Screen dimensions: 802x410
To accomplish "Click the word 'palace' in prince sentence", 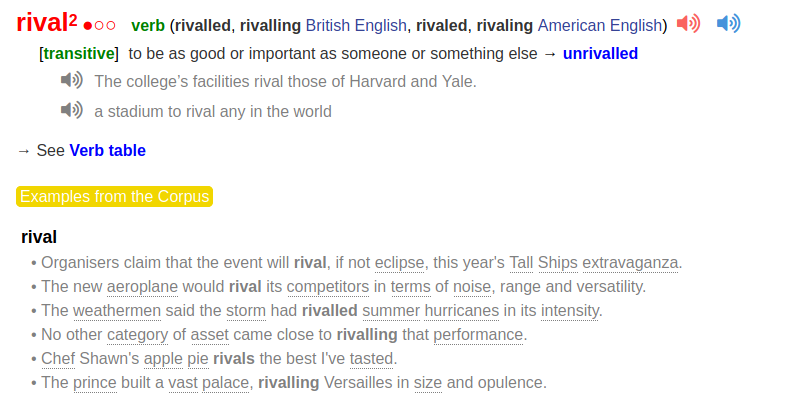I will click(x=225, y=383).
